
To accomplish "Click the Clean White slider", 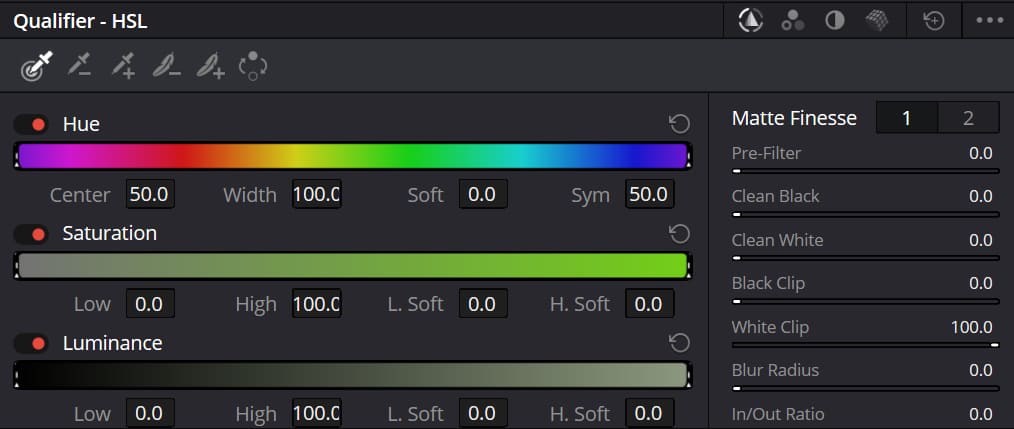I will click(x=865, y=258).
